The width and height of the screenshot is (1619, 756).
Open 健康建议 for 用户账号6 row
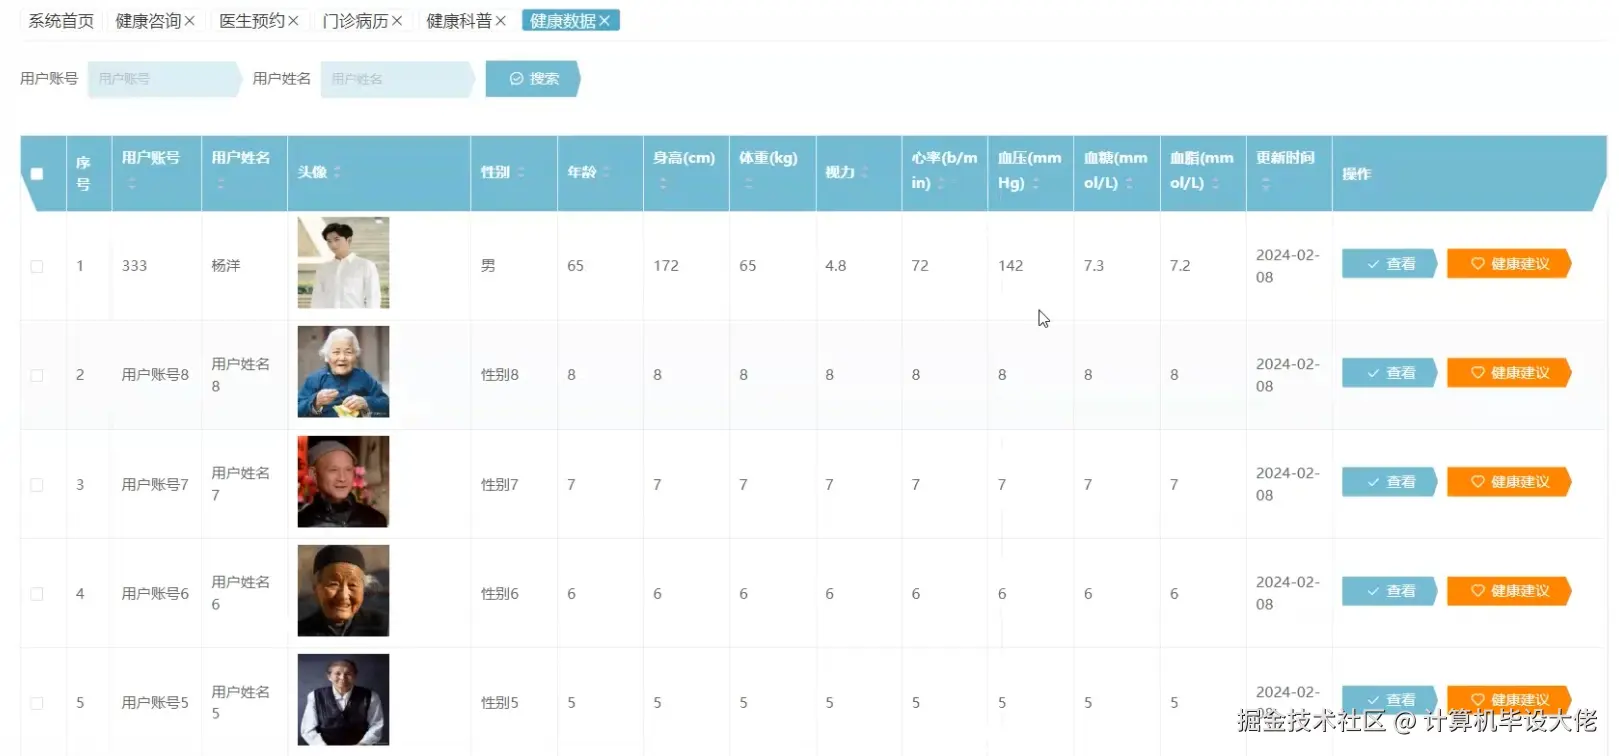coord(1509,591)
